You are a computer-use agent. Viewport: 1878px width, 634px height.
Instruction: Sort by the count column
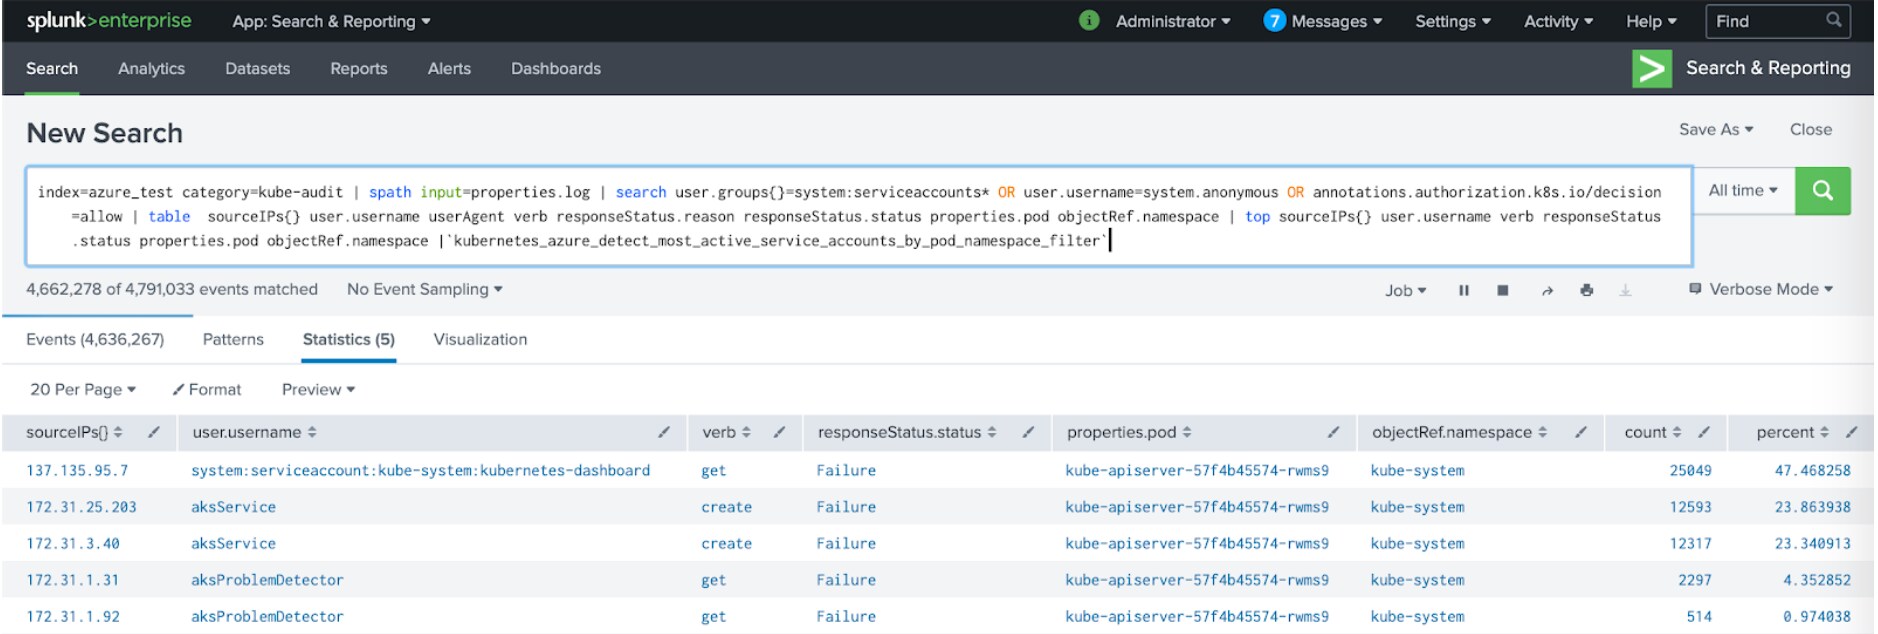point(1653,432)
